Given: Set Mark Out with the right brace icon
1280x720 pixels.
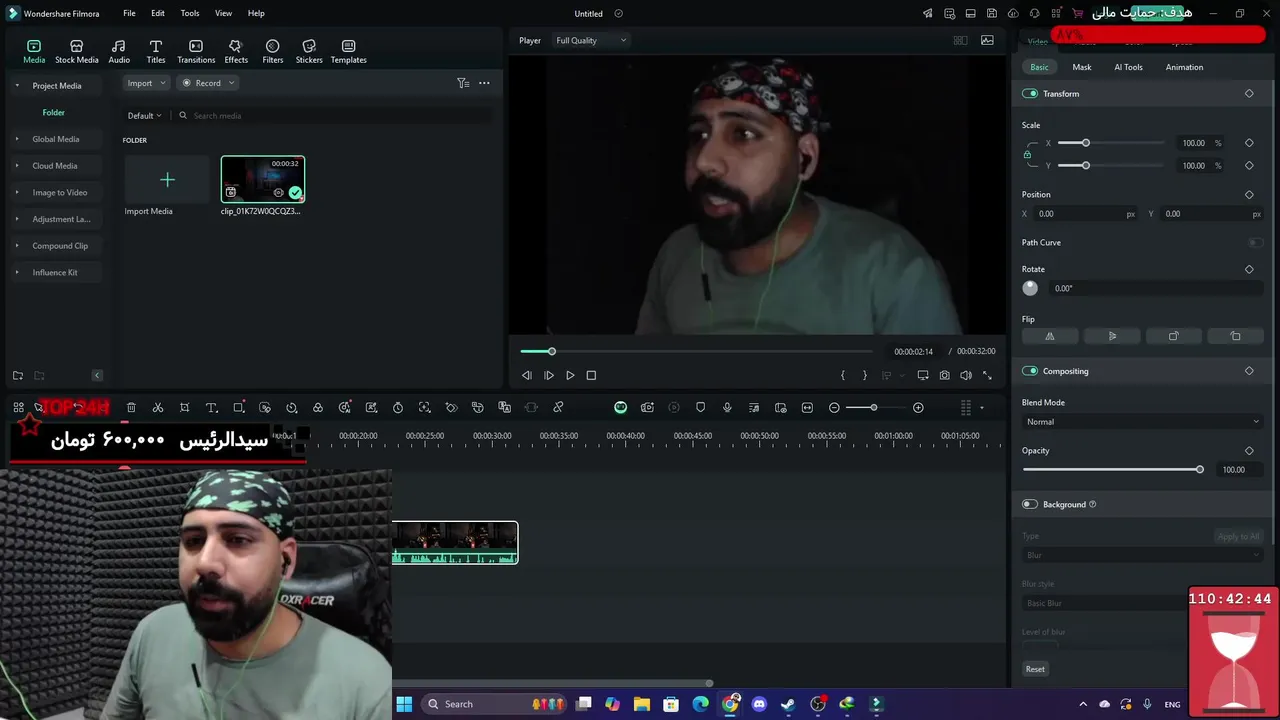Looking at the screenshot, I should 865,376.
